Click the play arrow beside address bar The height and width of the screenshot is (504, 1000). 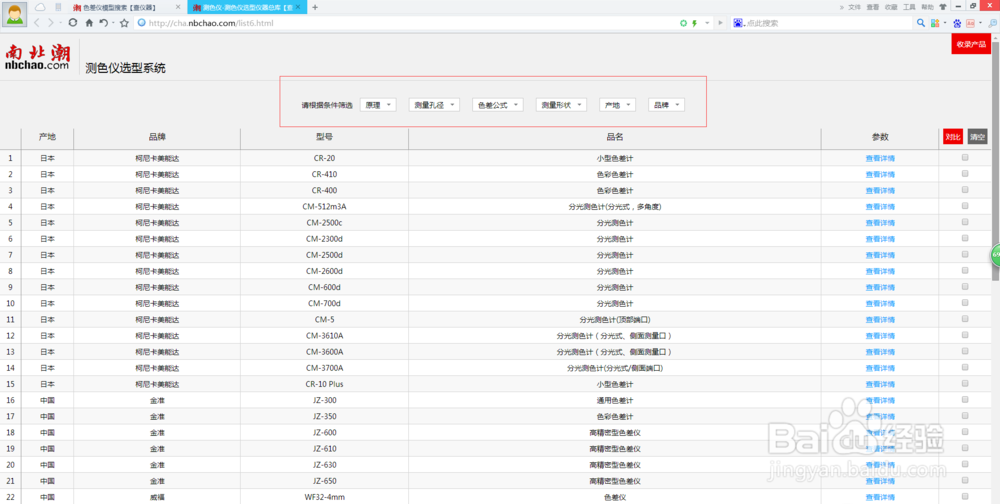pyautogui.click(x=720, y=23)
